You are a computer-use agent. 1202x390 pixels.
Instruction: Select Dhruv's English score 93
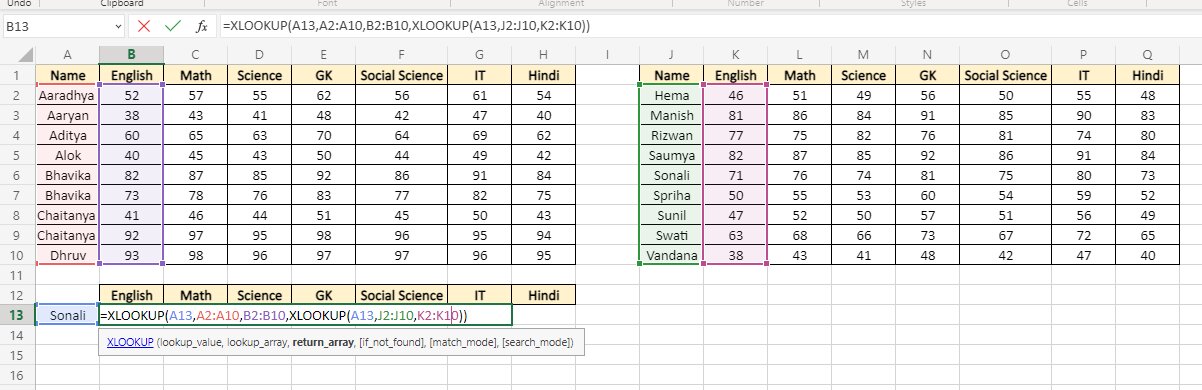pyautogui.click(x=131, y=255)
